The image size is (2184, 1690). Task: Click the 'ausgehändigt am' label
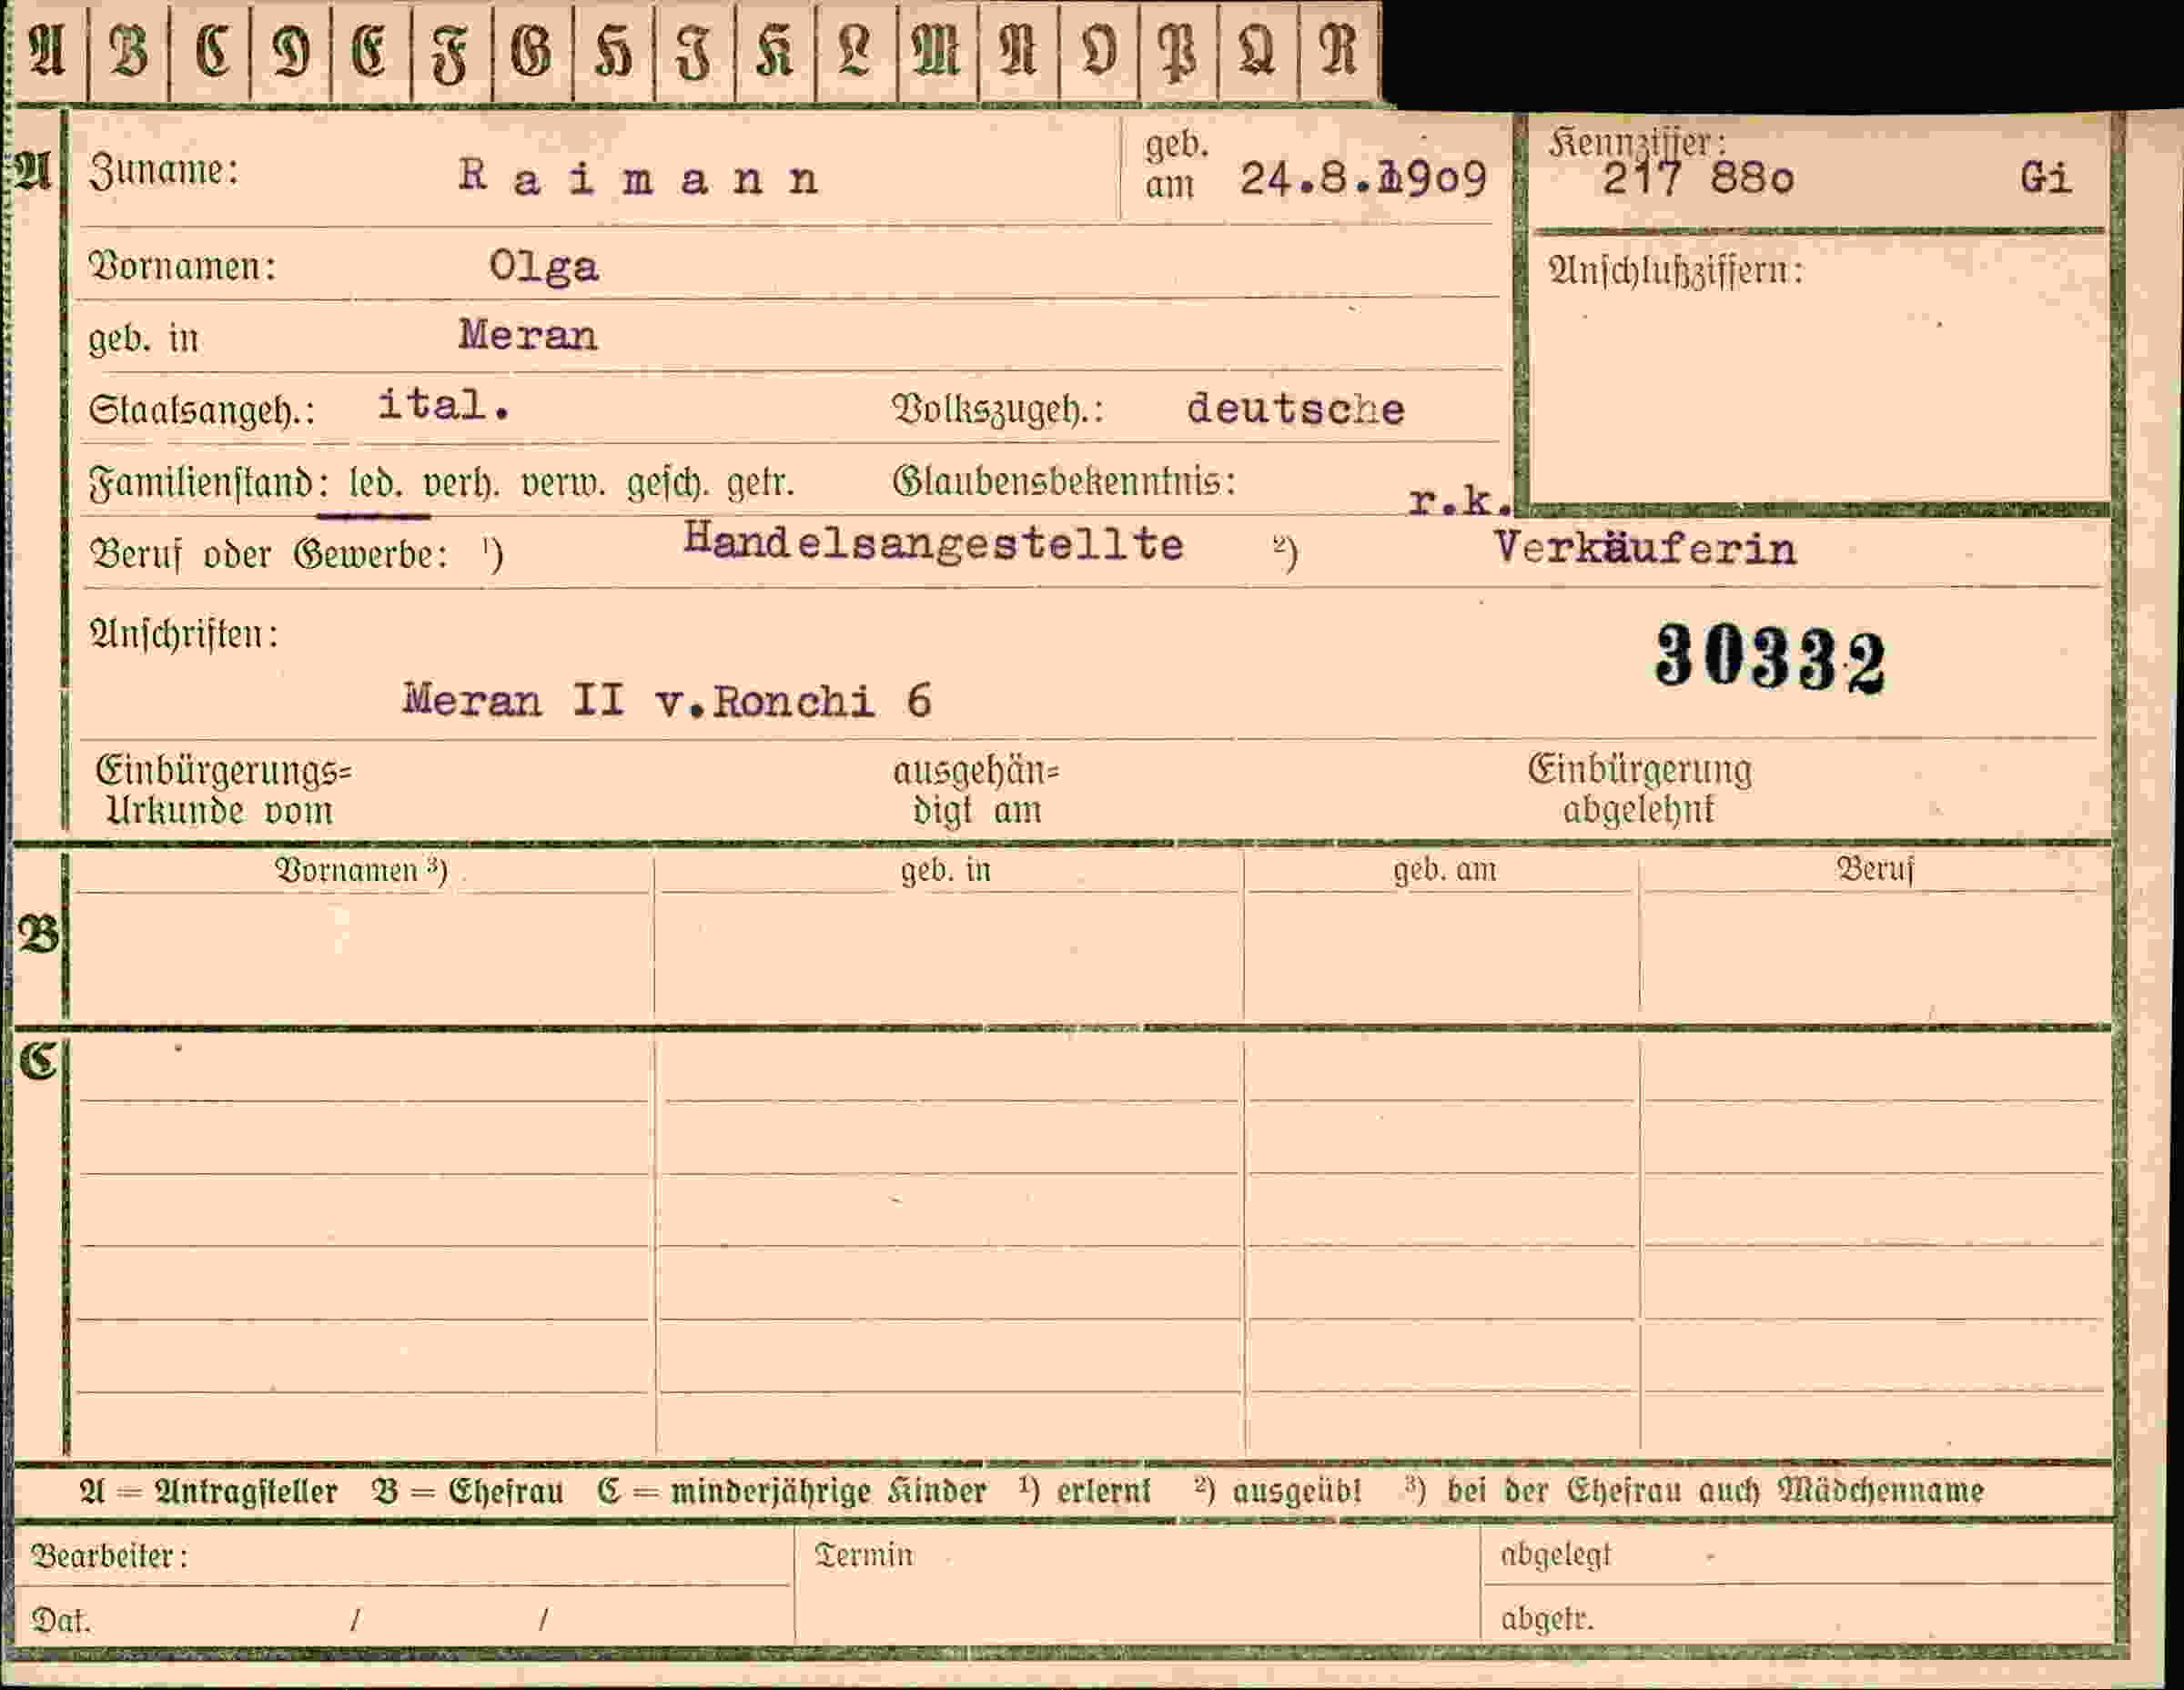pyautogui.click(x=976, y=790)
